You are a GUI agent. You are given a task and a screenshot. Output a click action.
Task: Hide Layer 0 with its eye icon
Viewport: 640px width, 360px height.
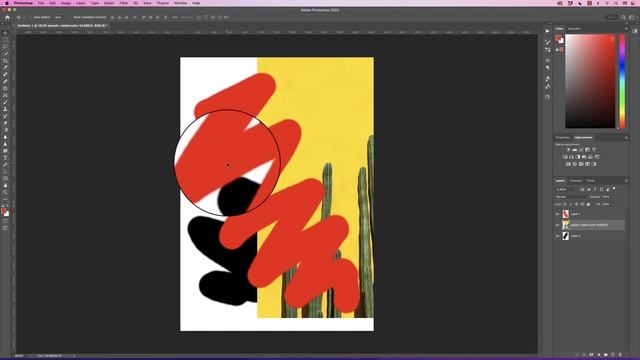coord(558,236)
